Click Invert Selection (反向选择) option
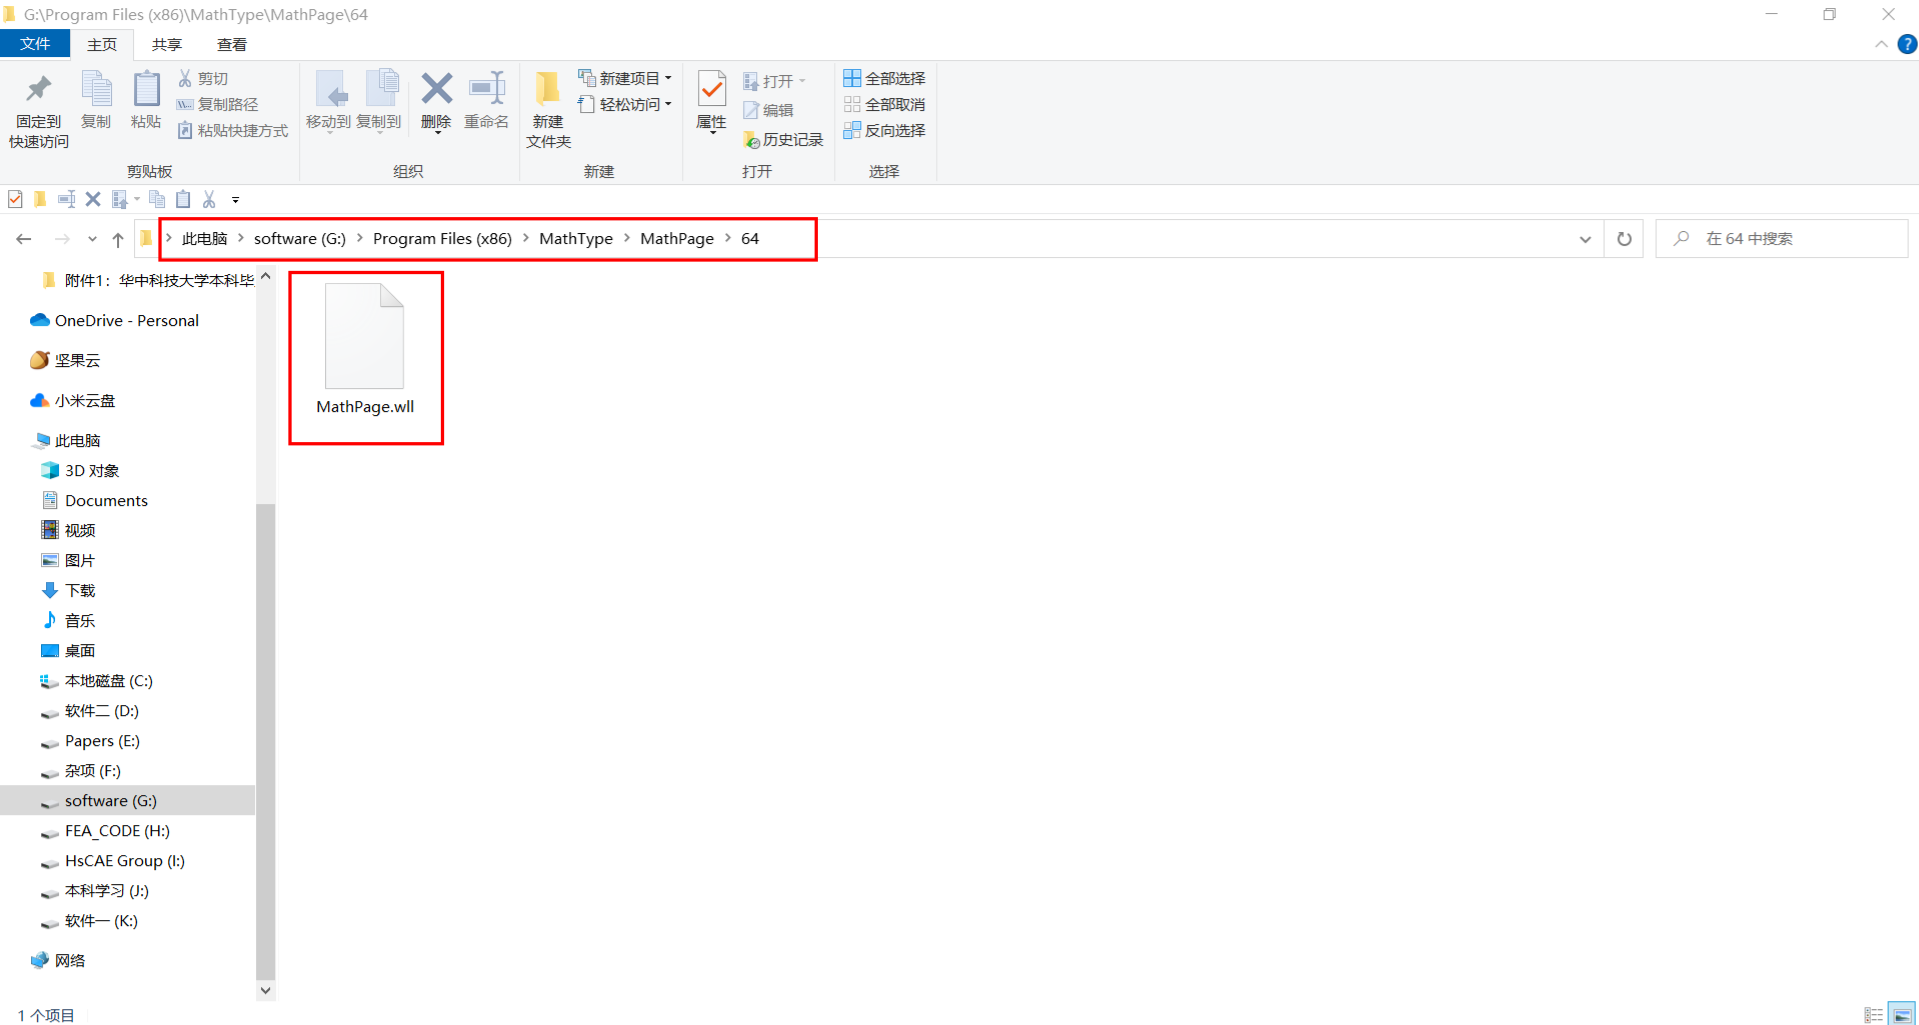The height and width of the screenshot is (1025, 1919). pyautogui.click(x=884, y=130)
